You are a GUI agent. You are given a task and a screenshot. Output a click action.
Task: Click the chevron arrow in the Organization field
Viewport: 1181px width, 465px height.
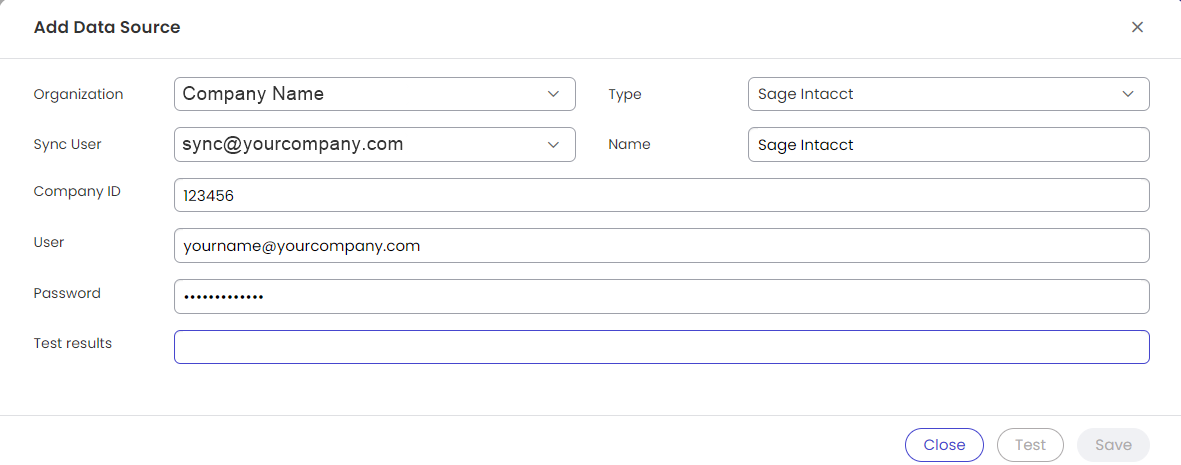[x=554, y=94]
